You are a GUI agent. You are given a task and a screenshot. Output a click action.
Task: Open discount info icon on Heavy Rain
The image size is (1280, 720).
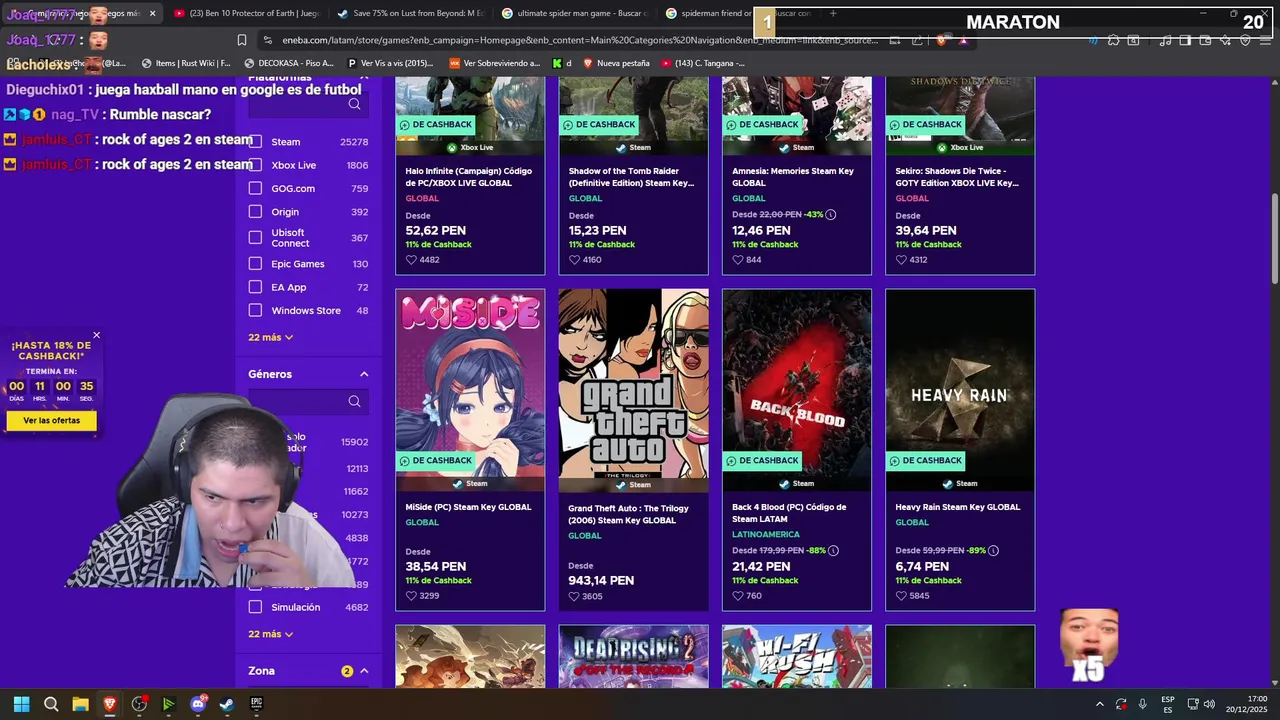coord(994,550)
